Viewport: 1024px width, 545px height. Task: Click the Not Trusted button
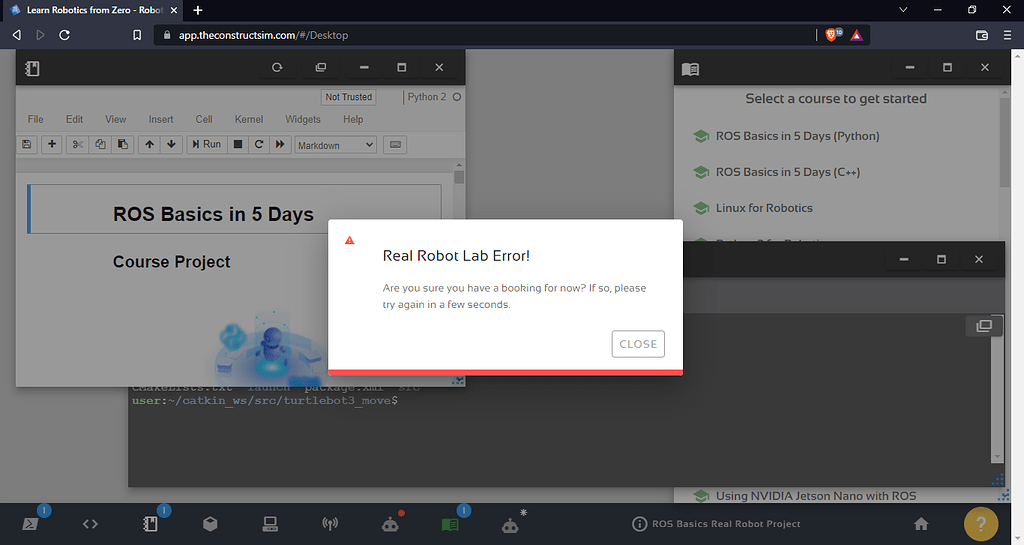click(349, 97)
